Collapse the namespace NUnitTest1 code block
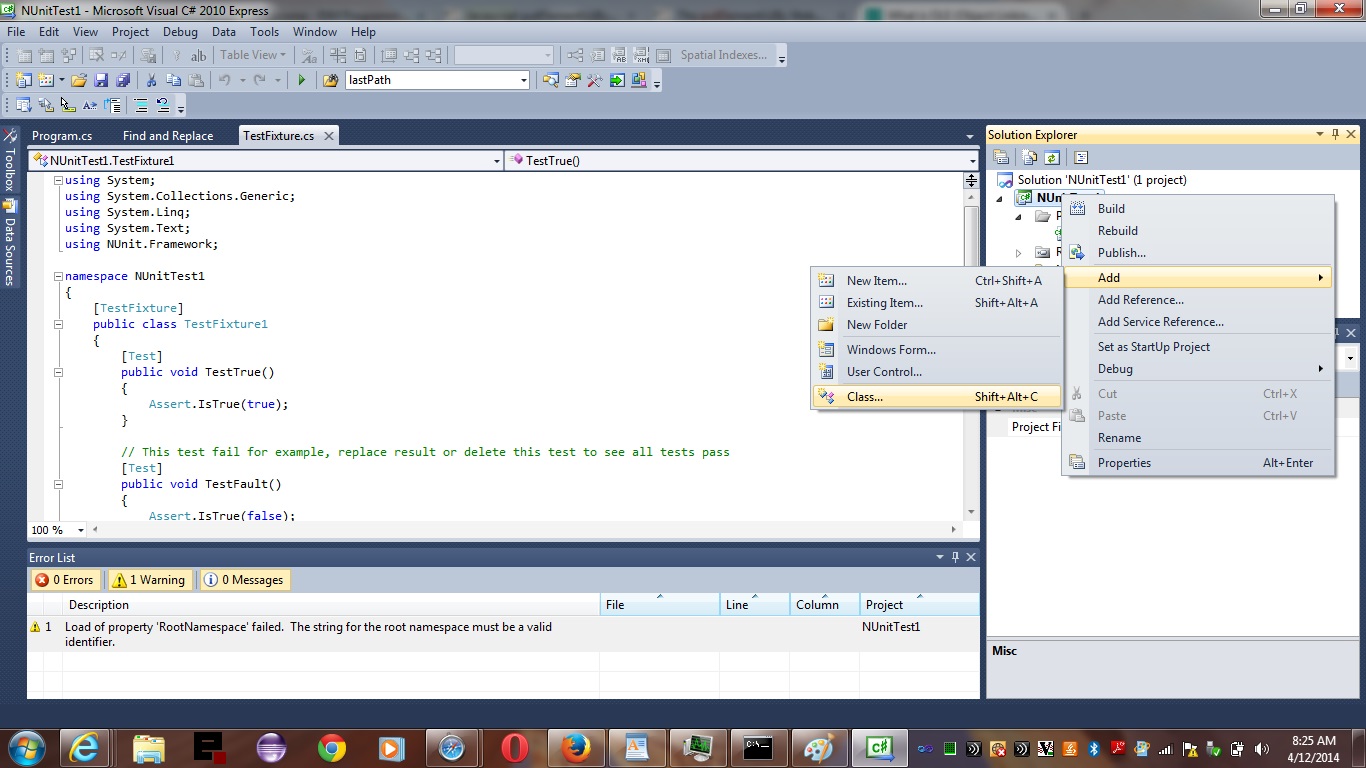Viewport: 1366px width, 768px height. coord(58,276)
